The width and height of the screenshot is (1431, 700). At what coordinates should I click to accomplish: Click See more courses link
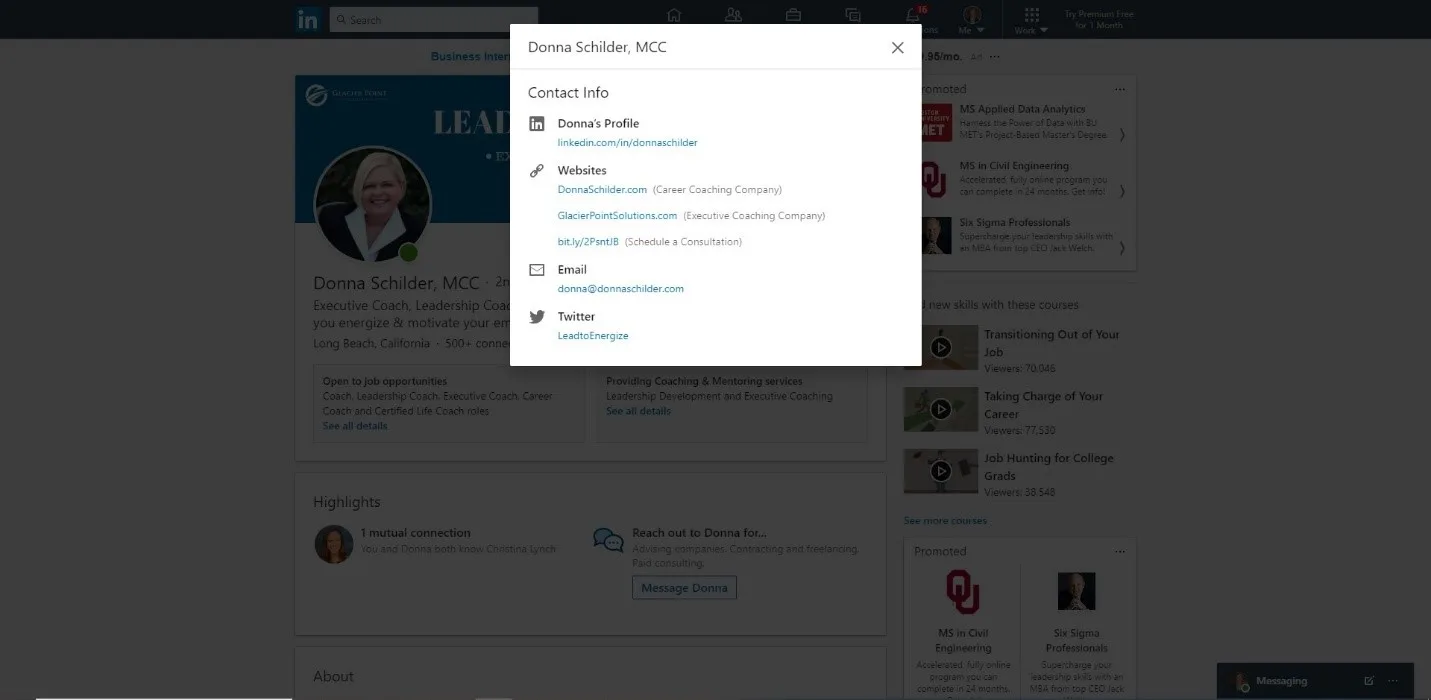(945, 521)
